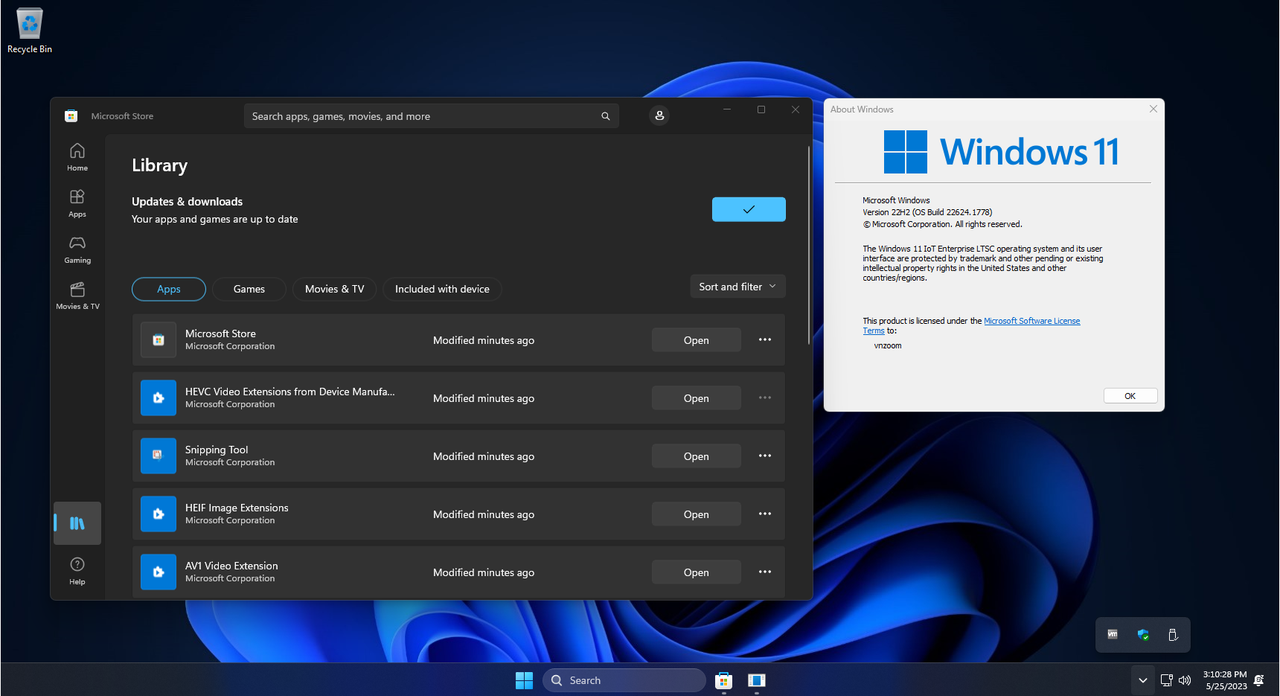Click the Microsoft Store app icon in list
The height and width of the screenshot is (696, 1280).
click(x=158, y=340)
